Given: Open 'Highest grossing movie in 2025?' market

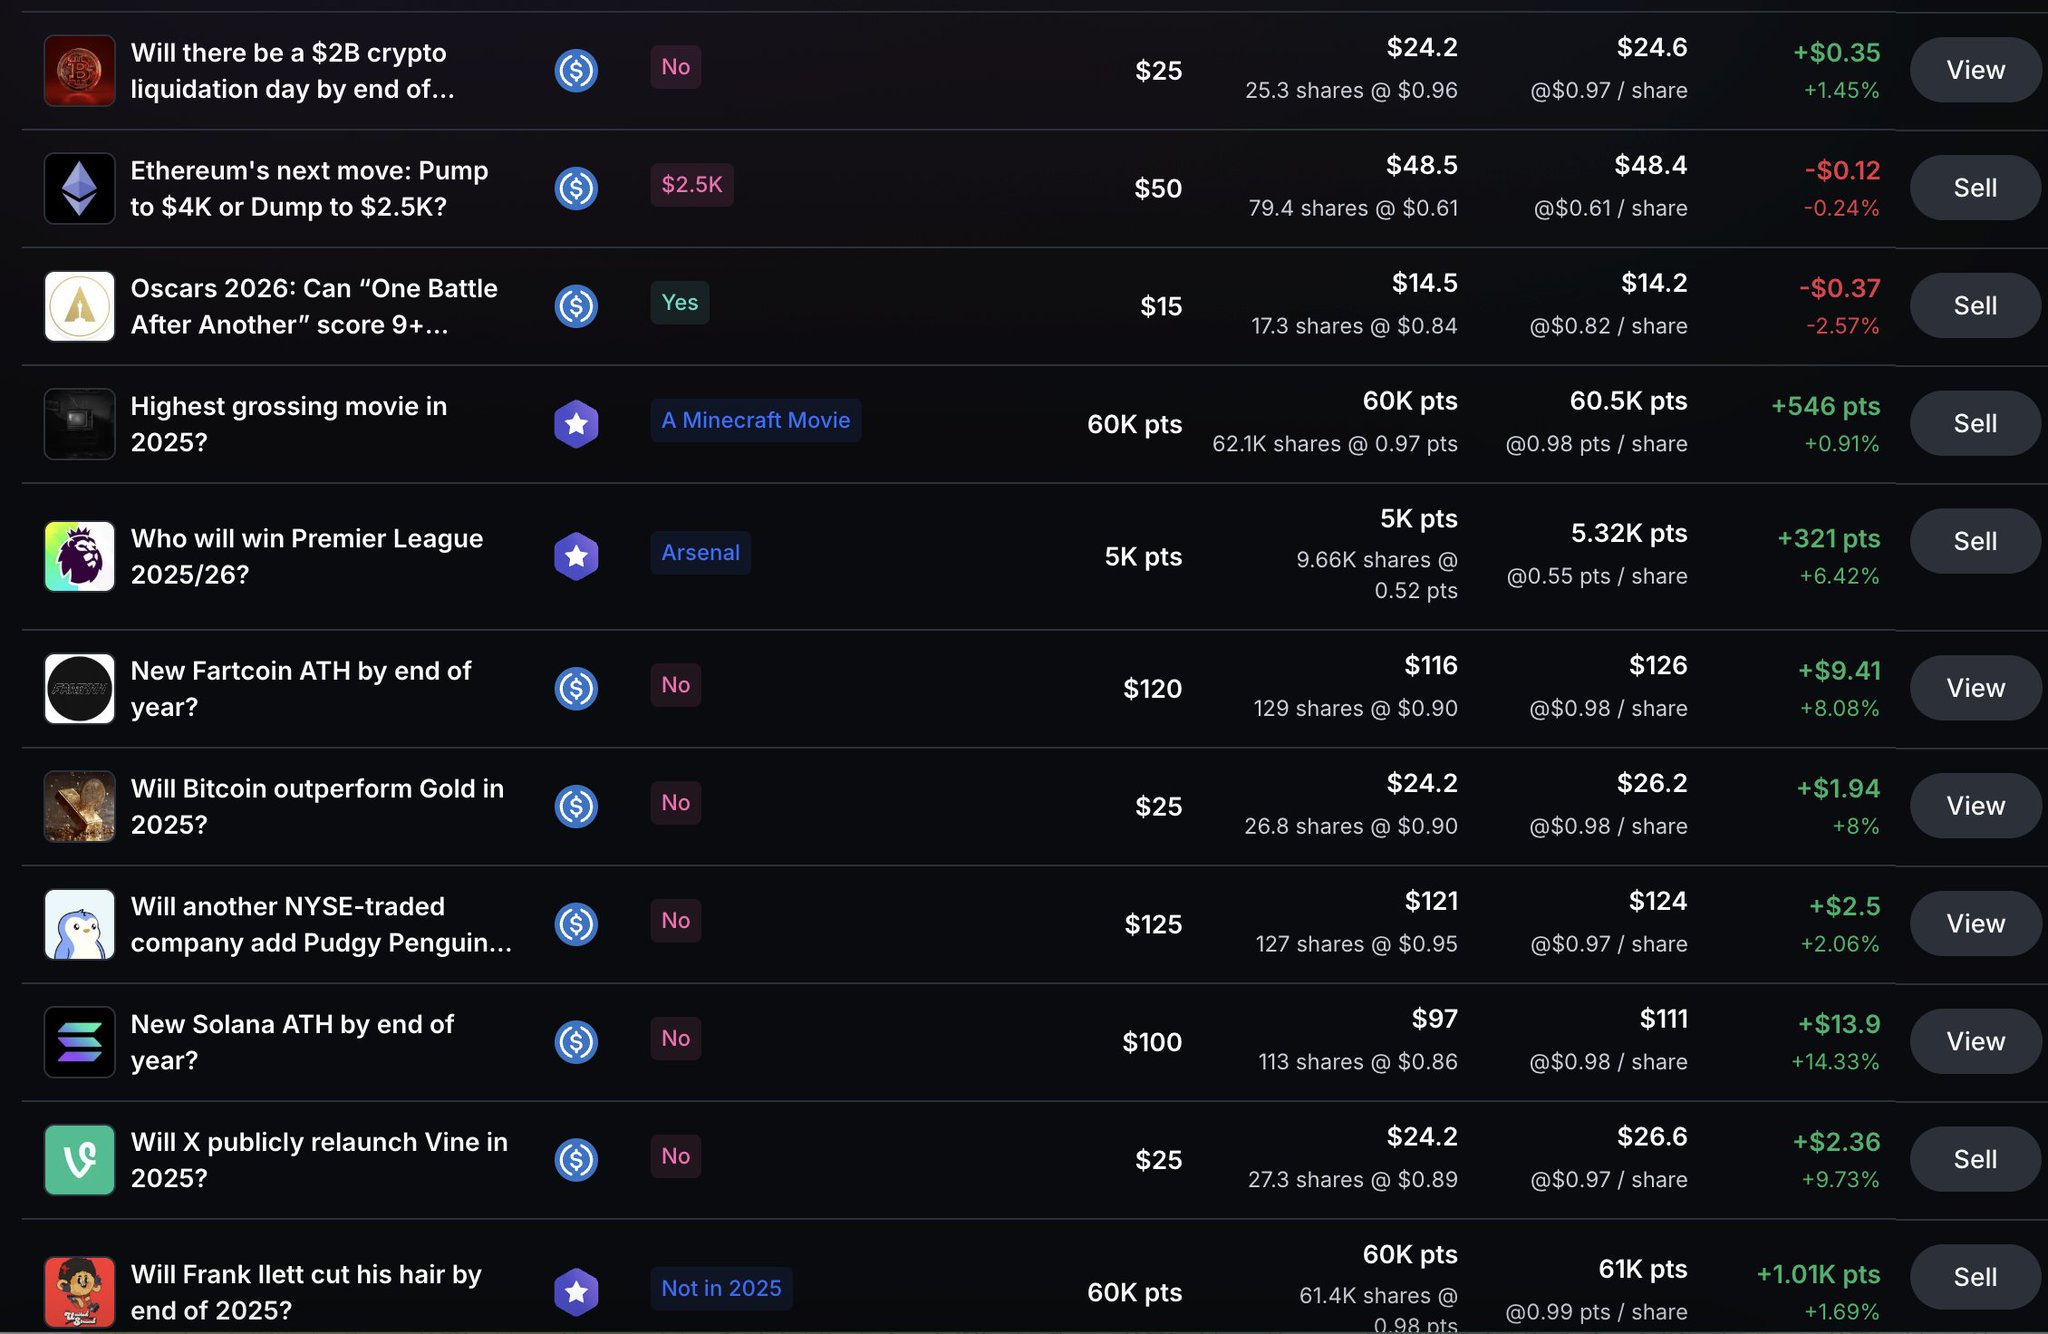Looking at the screenshot, I should (x=289, y=424).
